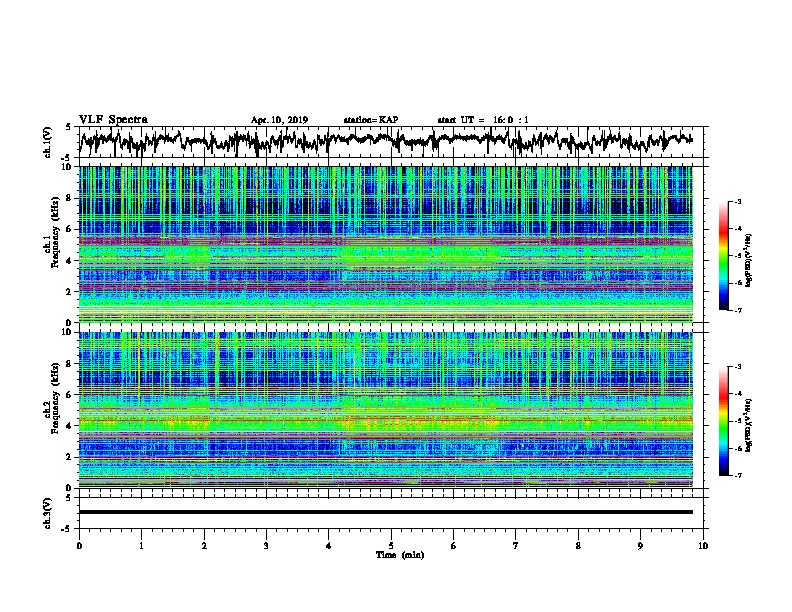Select the 'Apr. 10, 2019' date text
792x612 pixels.
coord(279,120)
